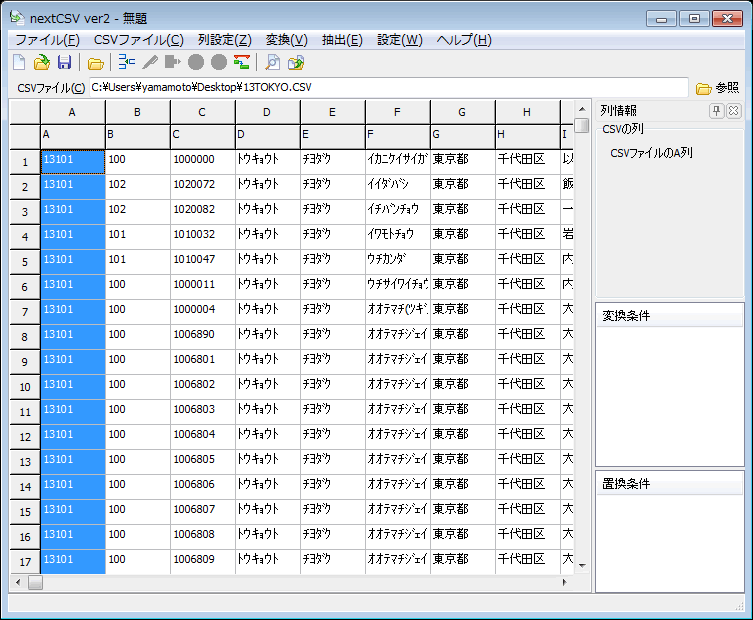The image size is (753, 620).
Task: Close the 列情報 side panel
Action: tap(733, 111)
